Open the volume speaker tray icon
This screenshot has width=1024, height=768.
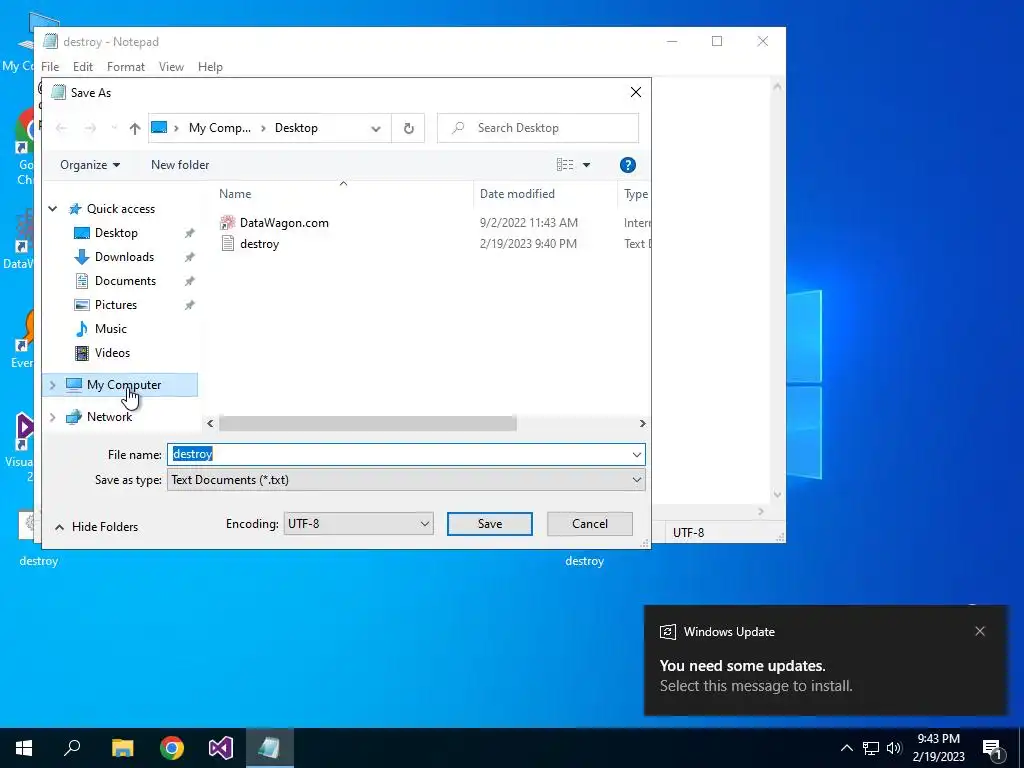tap(894, 748)
